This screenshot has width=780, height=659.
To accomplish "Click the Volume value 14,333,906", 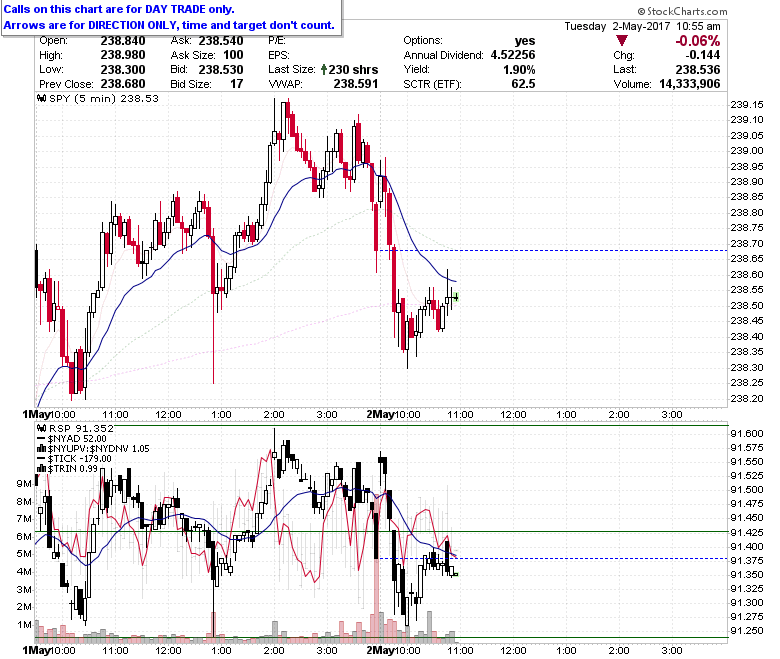I will [689, 84].
